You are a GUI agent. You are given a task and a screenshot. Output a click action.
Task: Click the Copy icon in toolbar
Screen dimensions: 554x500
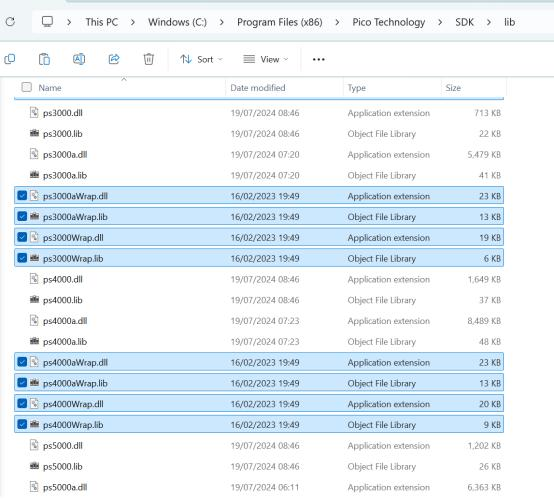(x=10, y=59)
